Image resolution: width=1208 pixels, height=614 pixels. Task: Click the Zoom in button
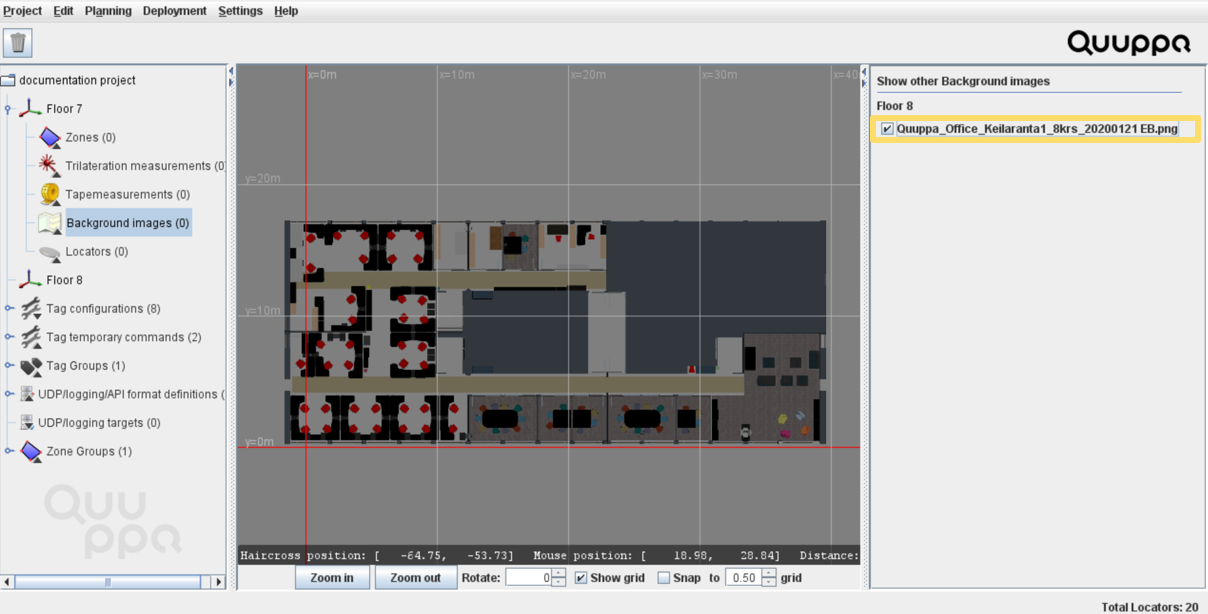(332, 578)
